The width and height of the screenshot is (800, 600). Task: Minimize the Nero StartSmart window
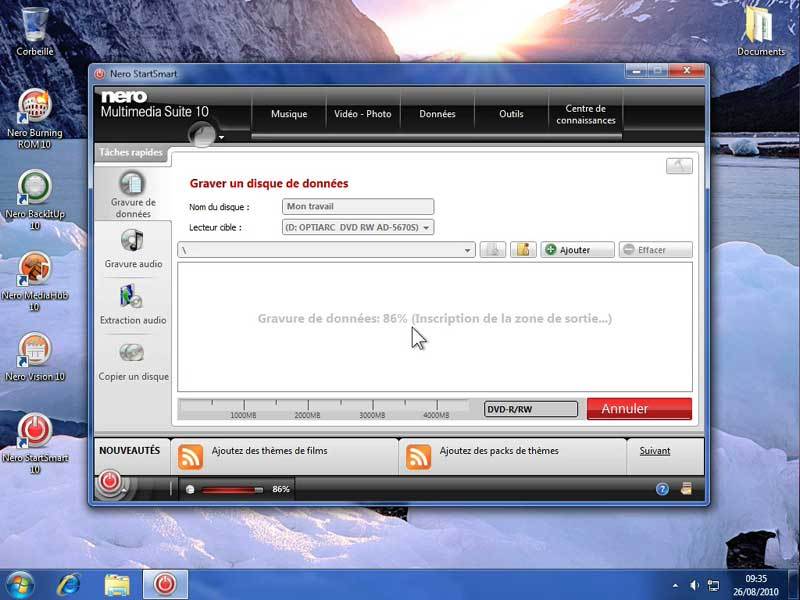pos(636,71)
